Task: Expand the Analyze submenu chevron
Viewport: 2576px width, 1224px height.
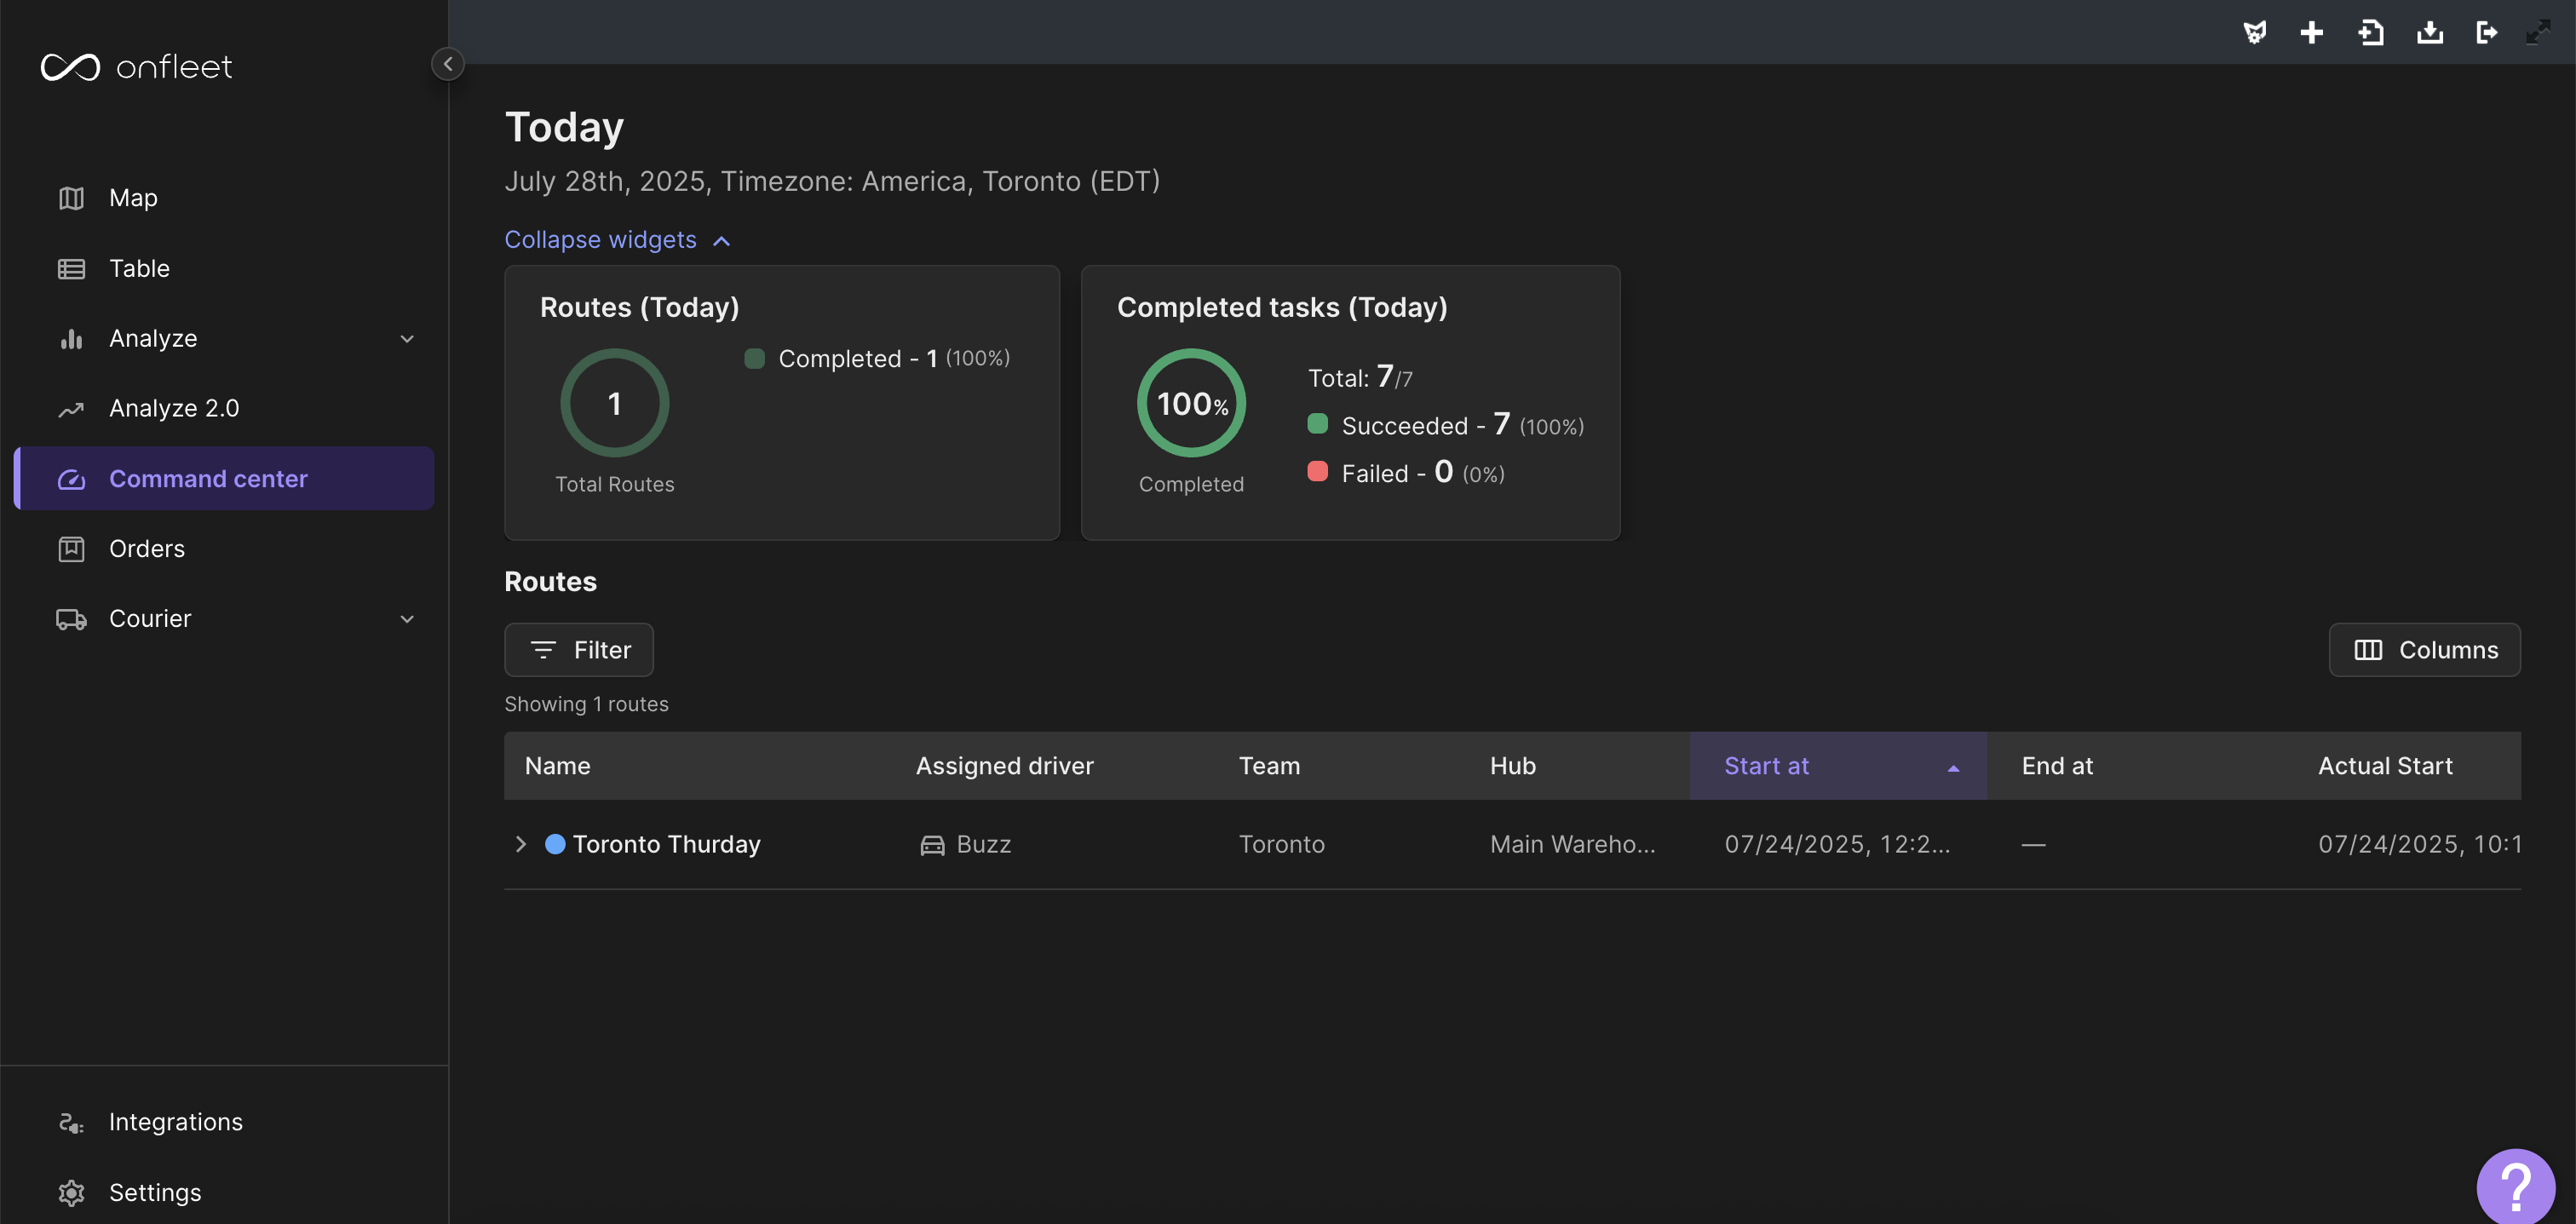Action: coord(407,339)
